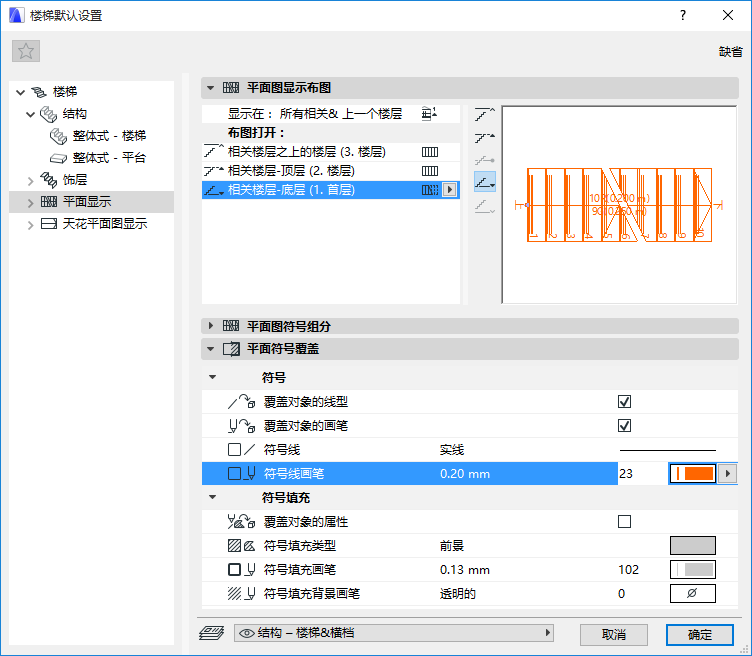Collapse the 平面图显示布图 panel
Image resolution: width=752 pixels, height=656 pixels.
(x=210, y=88)
